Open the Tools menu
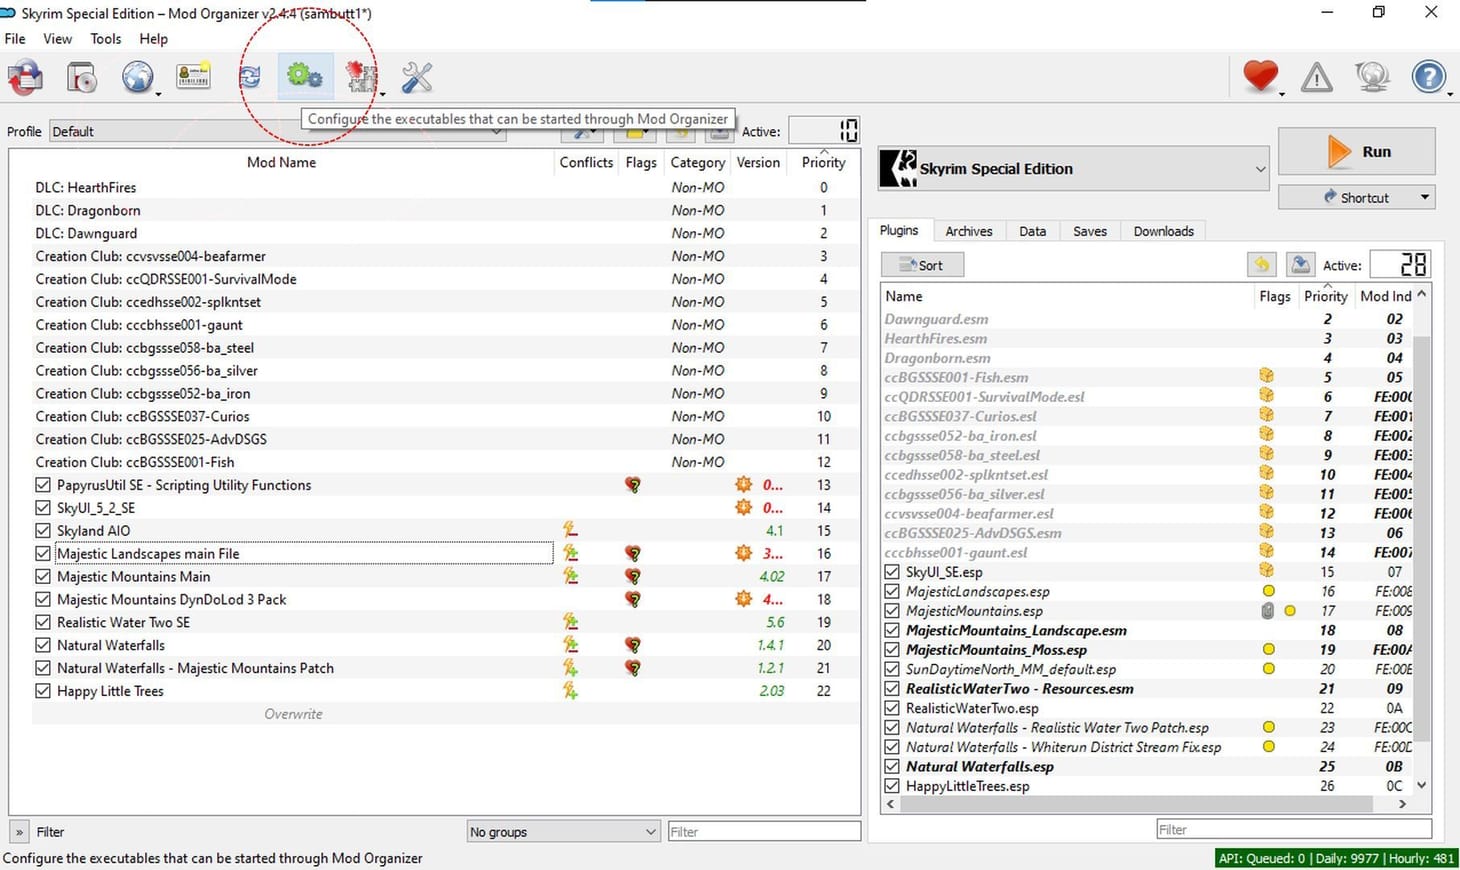This screenshot has width=1460, height=870. pyautogui.click(x=105, y=38)
